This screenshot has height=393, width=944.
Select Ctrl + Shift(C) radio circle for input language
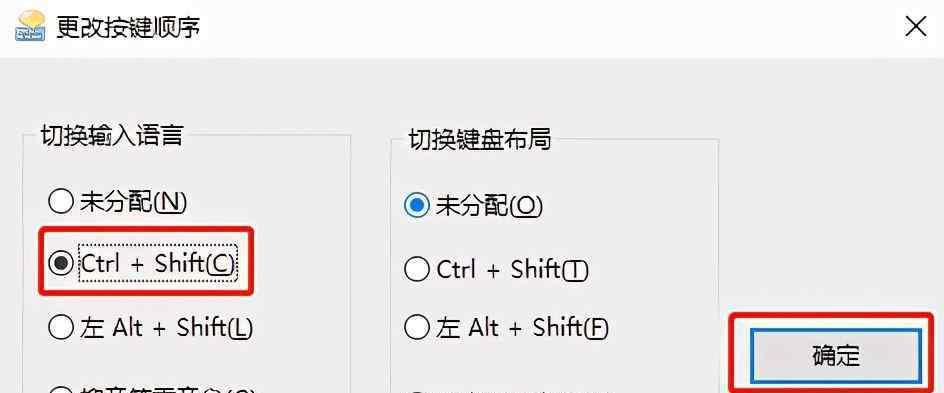[x=61, y=263]
